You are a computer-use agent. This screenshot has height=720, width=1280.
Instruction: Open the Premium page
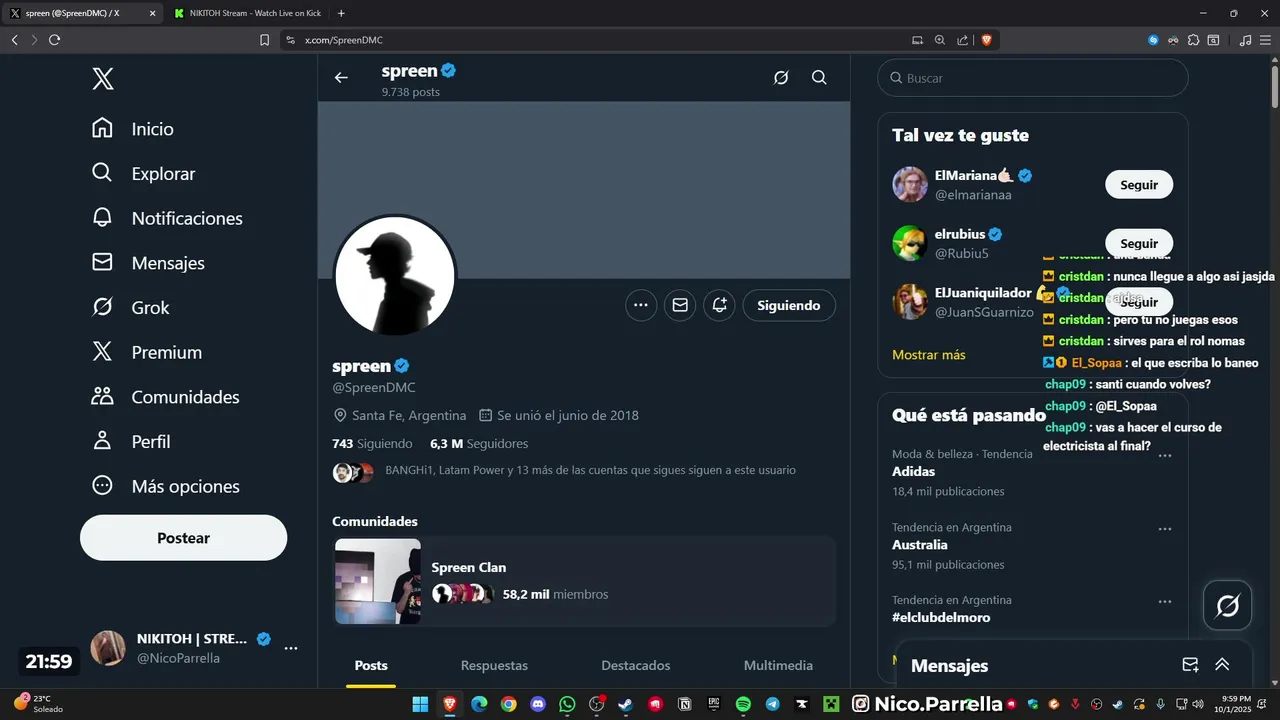pyautogui.click(x=146, y=352)
